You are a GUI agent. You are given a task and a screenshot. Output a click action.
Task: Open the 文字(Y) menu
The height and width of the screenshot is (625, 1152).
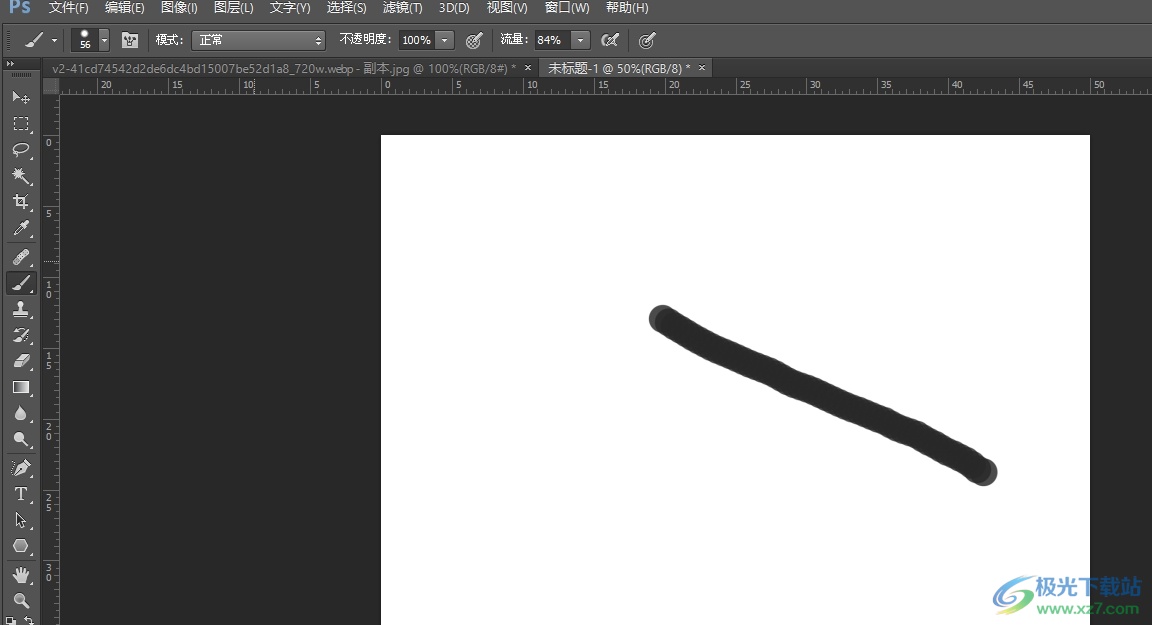point(290,8)
